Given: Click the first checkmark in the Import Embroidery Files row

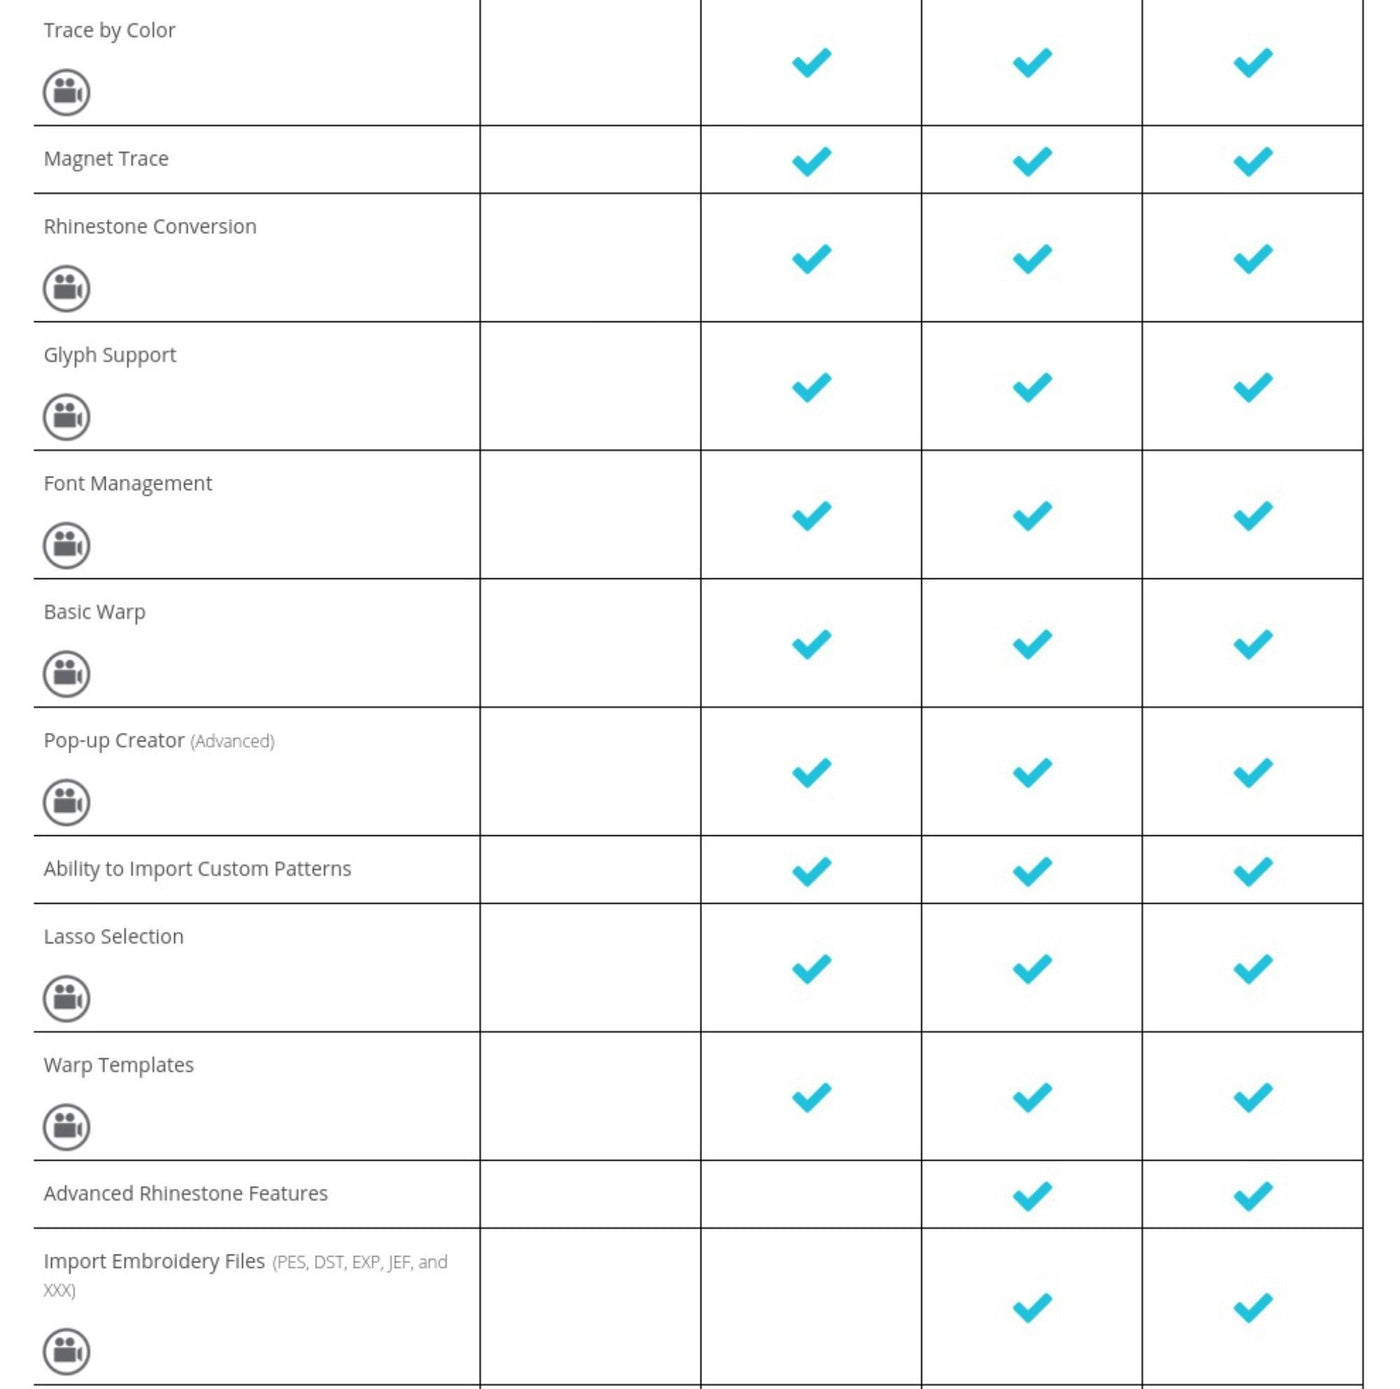Looking at the screenshot, I should (1032, 1307).
